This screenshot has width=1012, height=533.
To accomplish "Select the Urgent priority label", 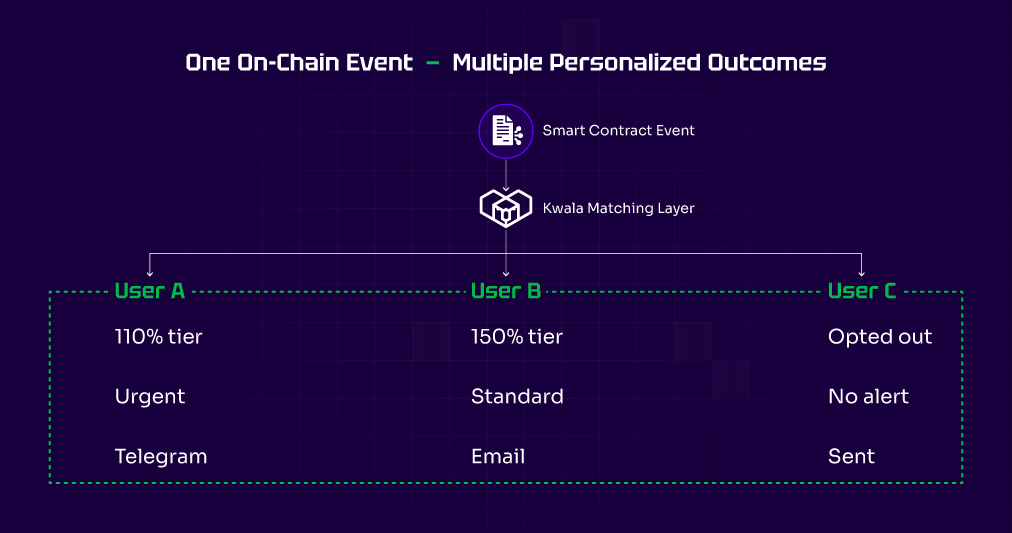I will (150, 397).
